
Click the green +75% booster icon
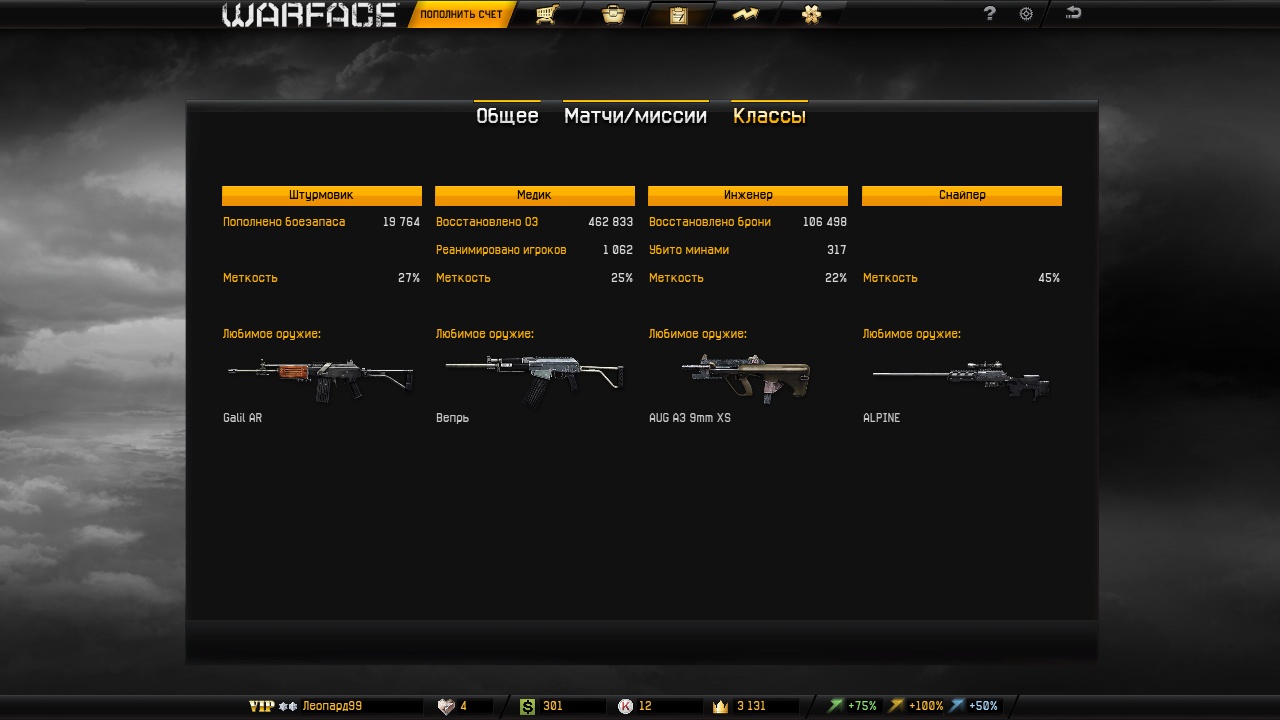coord(836,706)
